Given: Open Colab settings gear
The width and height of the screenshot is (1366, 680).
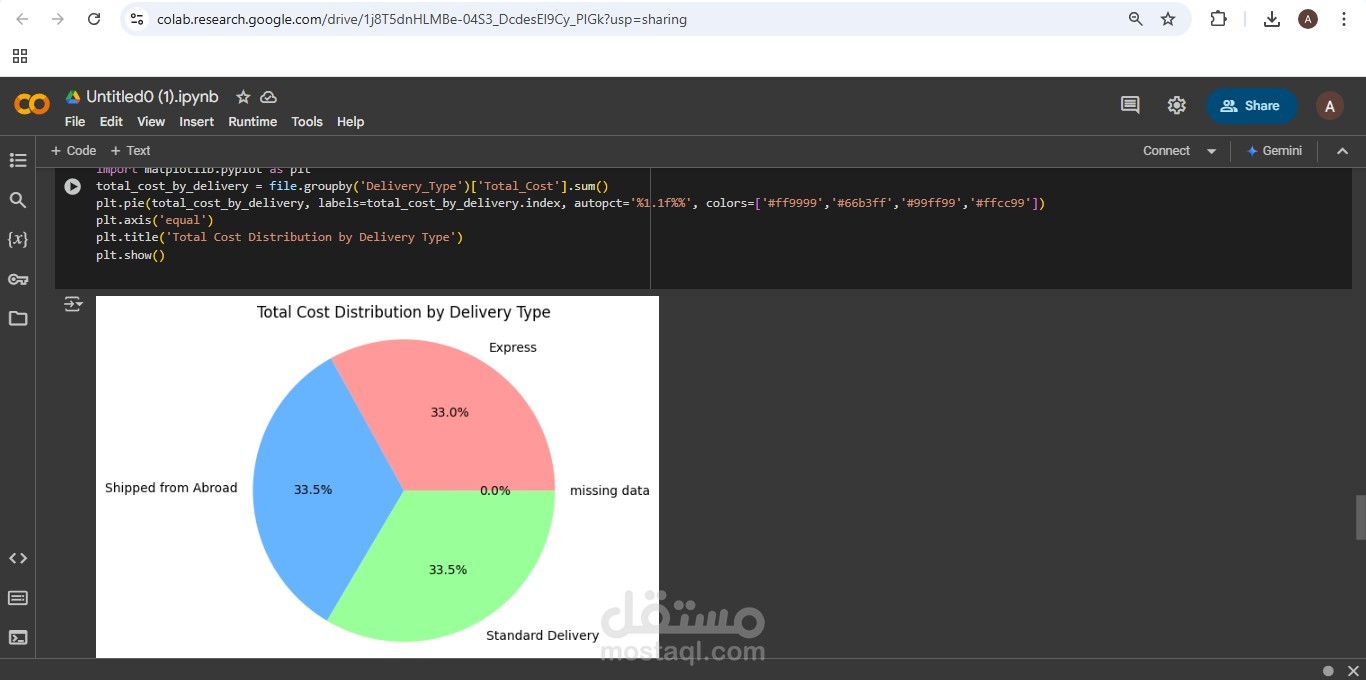Looking at the screenshot, I should coord(1177,105).
